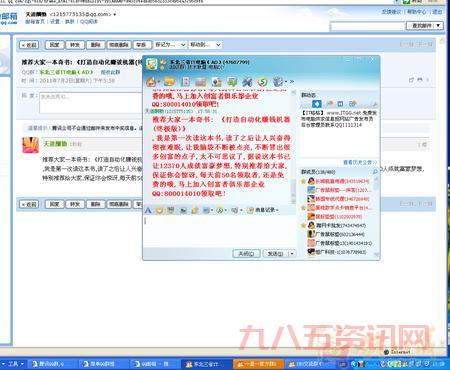Click the crossed tools icon in chat toolbar
The width and height of the screenshot is (450, 370).
[247, 81]
